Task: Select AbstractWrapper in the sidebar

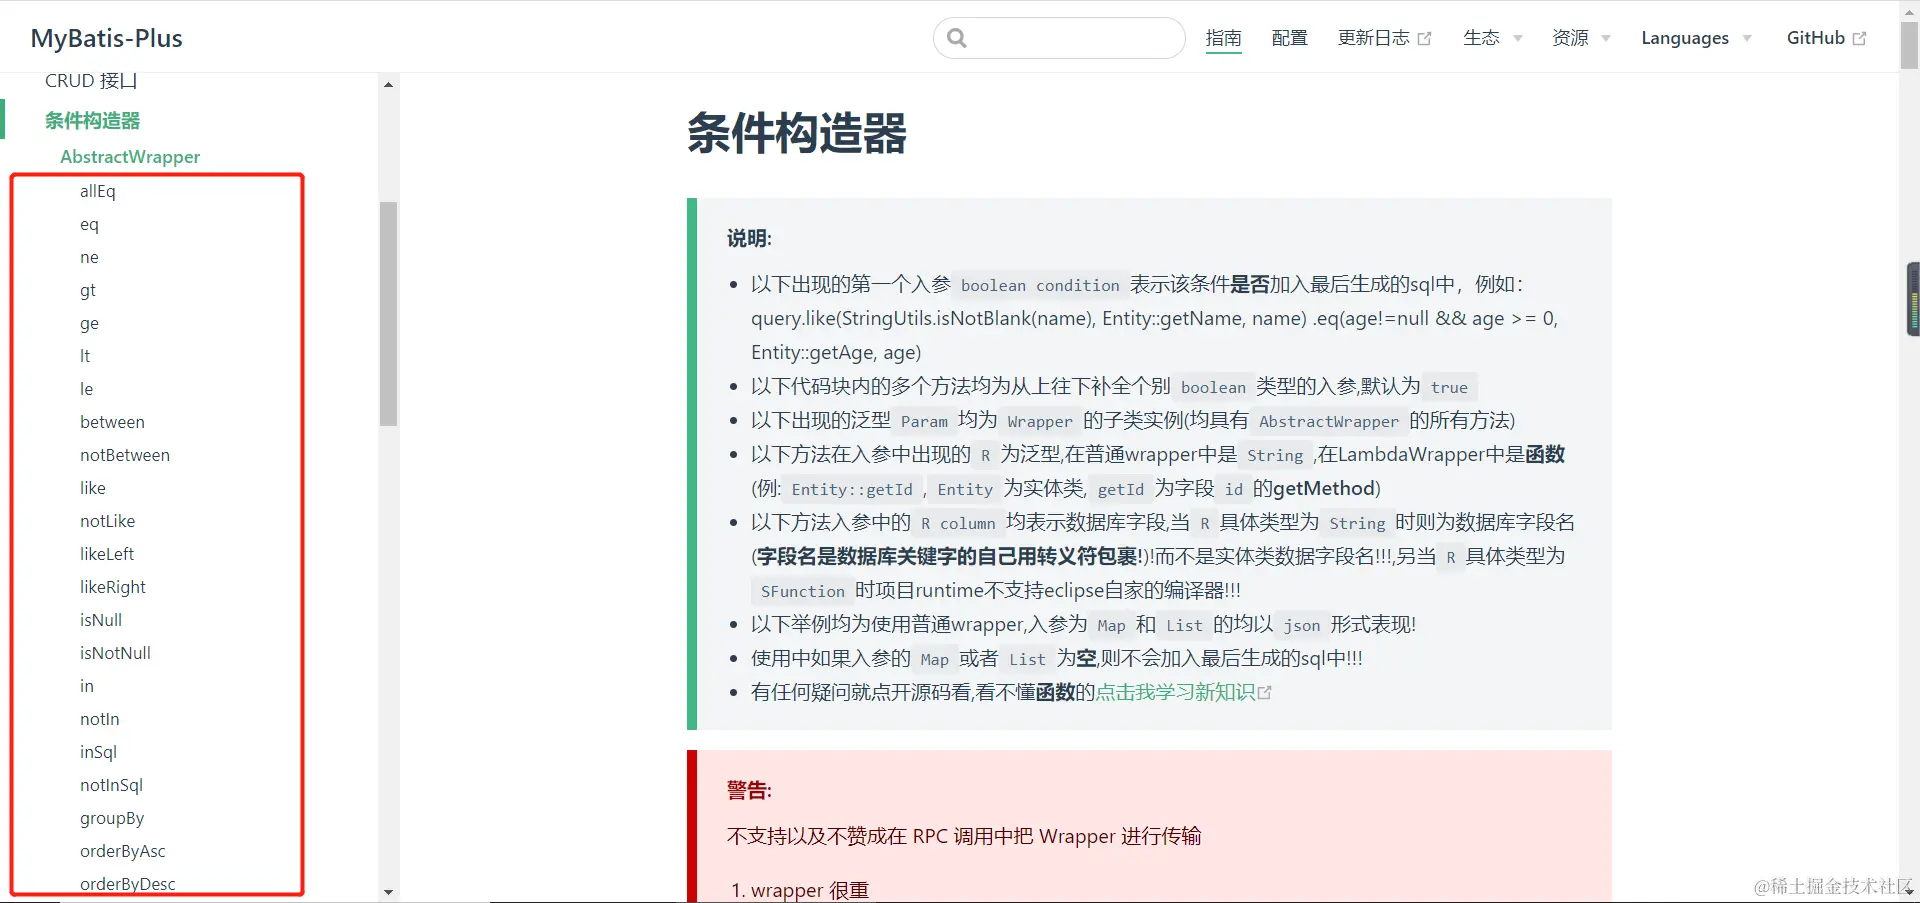Action: 129,157
